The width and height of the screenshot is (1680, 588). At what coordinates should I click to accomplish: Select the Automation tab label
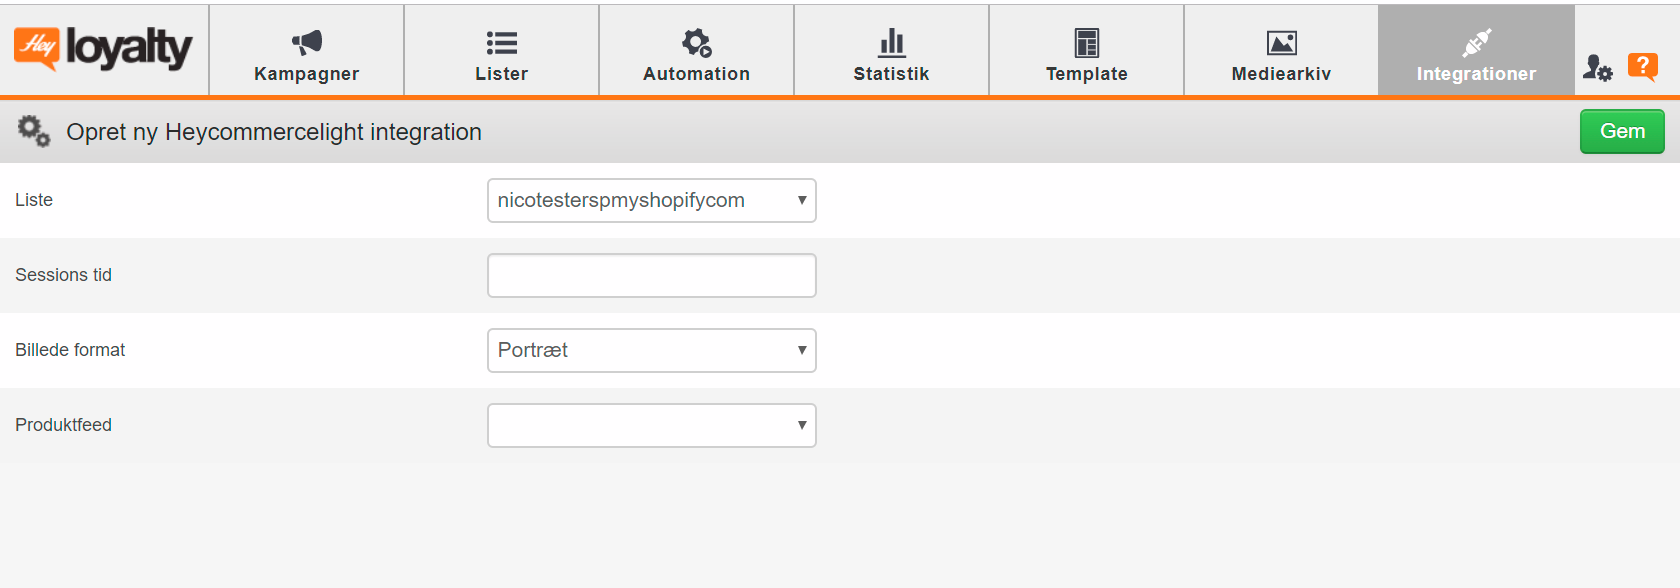click(697, 74)
